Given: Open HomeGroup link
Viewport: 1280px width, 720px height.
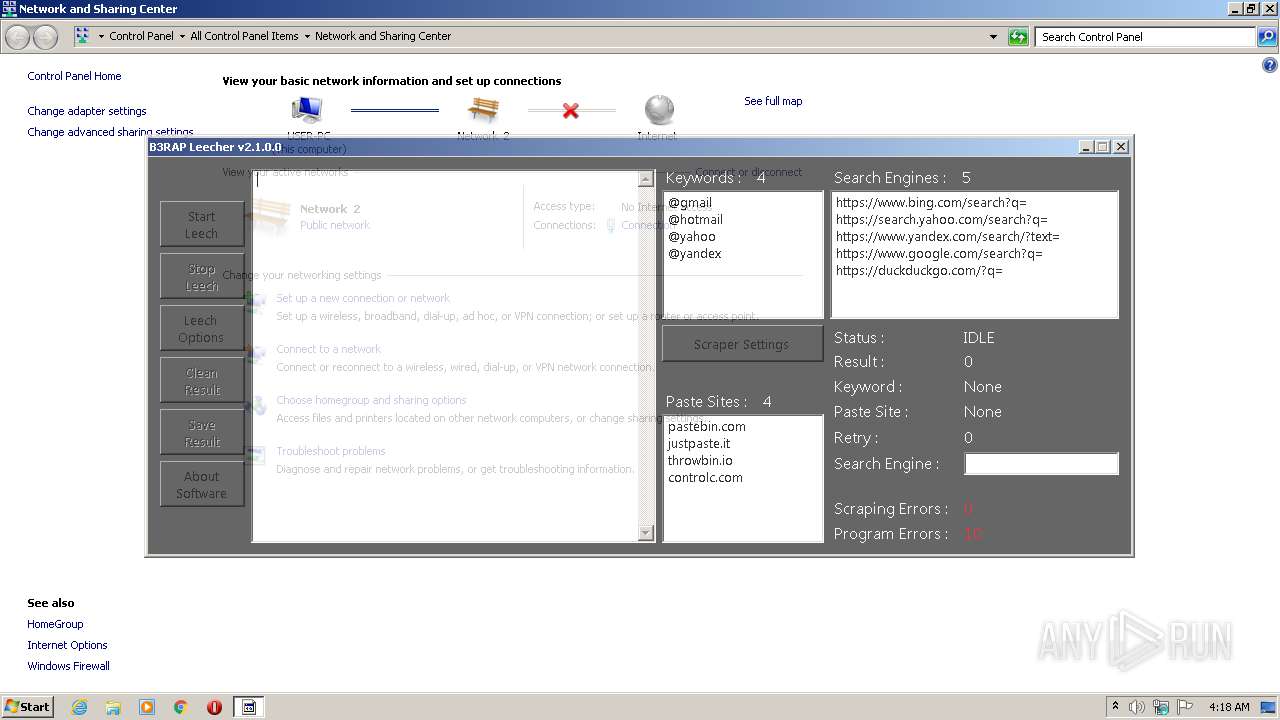Looking at the screenshot, I should coord(55,624).
